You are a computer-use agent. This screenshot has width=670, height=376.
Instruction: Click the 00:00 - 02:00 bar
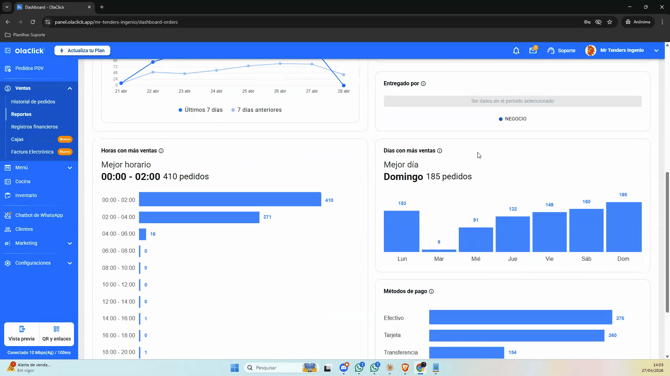pyautogui.click(x=230, y=199)
